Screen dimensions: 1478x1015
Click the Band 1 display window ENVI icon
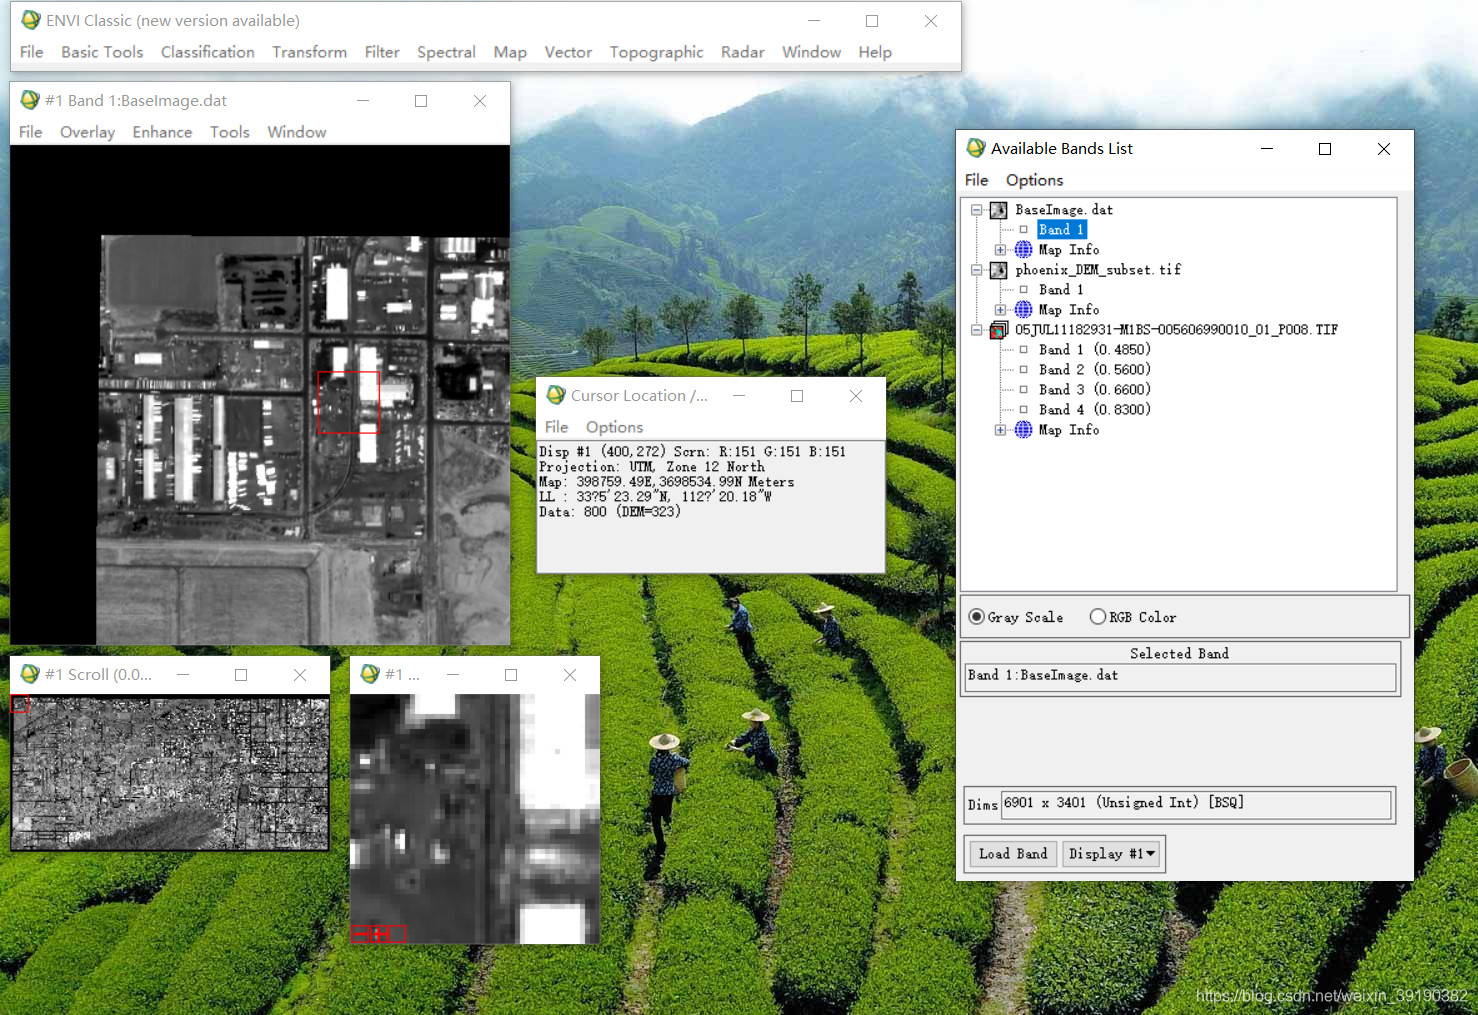pos(30,100)
